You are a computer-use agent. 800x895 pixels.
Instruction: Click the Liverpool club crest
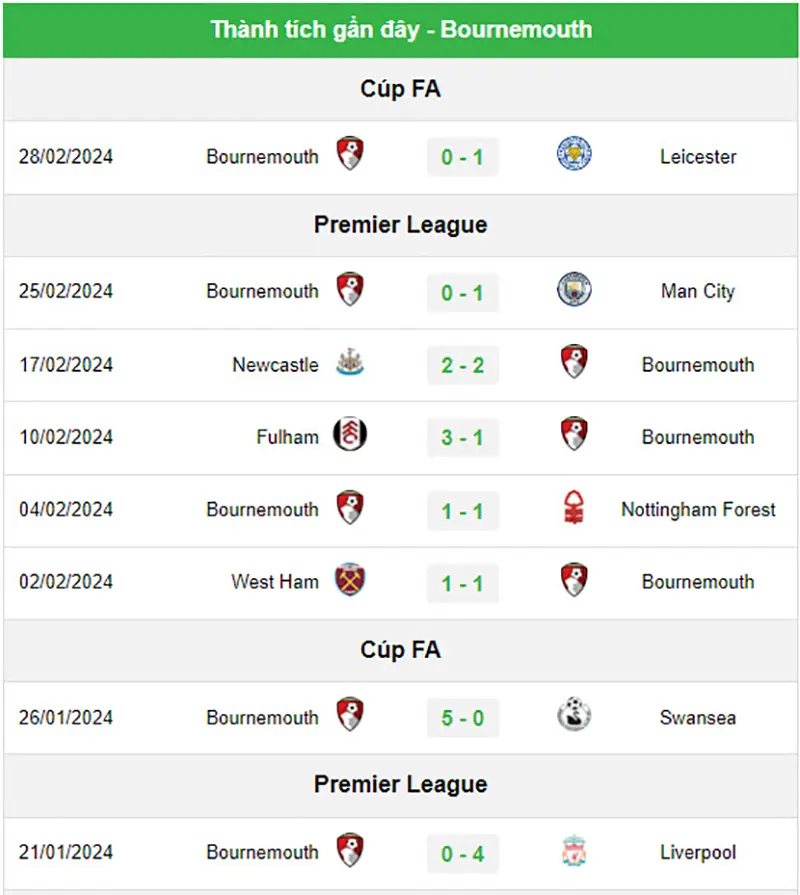574,850
